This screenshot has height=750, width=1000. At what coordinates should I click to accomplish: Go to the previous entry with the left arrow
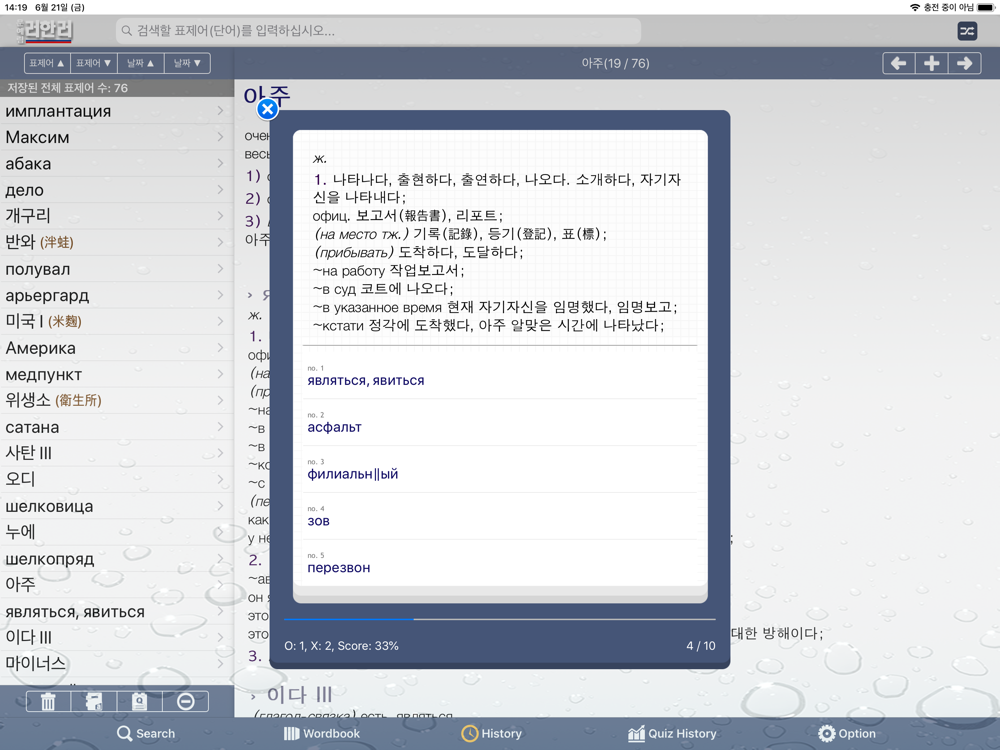click(x=898, y=63)
